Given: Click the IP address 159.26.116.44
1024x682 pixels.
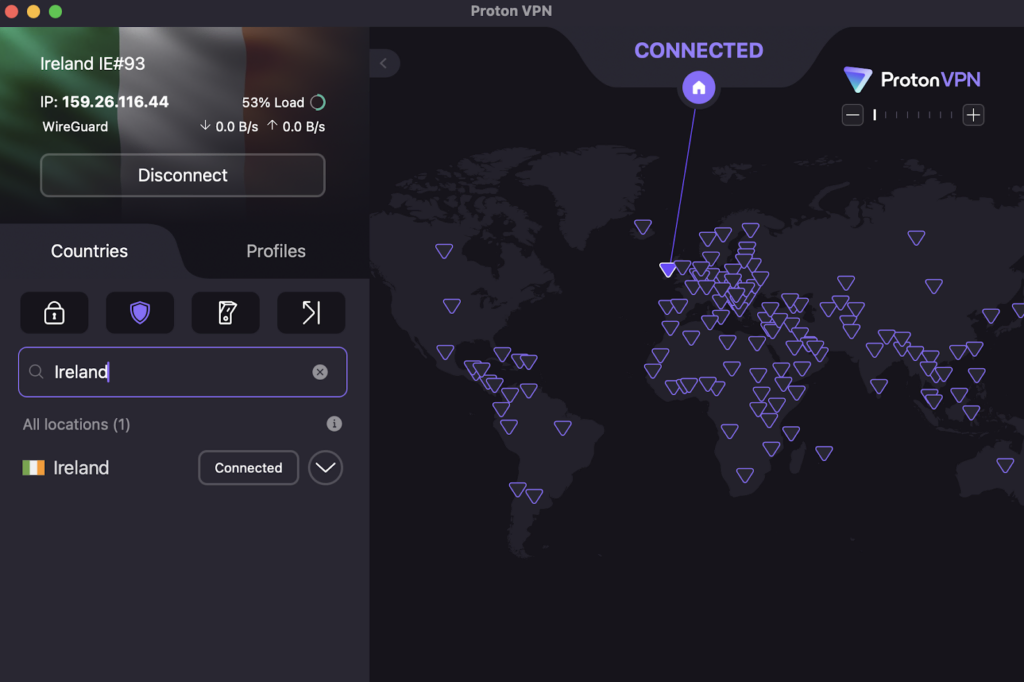Looking at the screenshot, I should click(116, 102).
